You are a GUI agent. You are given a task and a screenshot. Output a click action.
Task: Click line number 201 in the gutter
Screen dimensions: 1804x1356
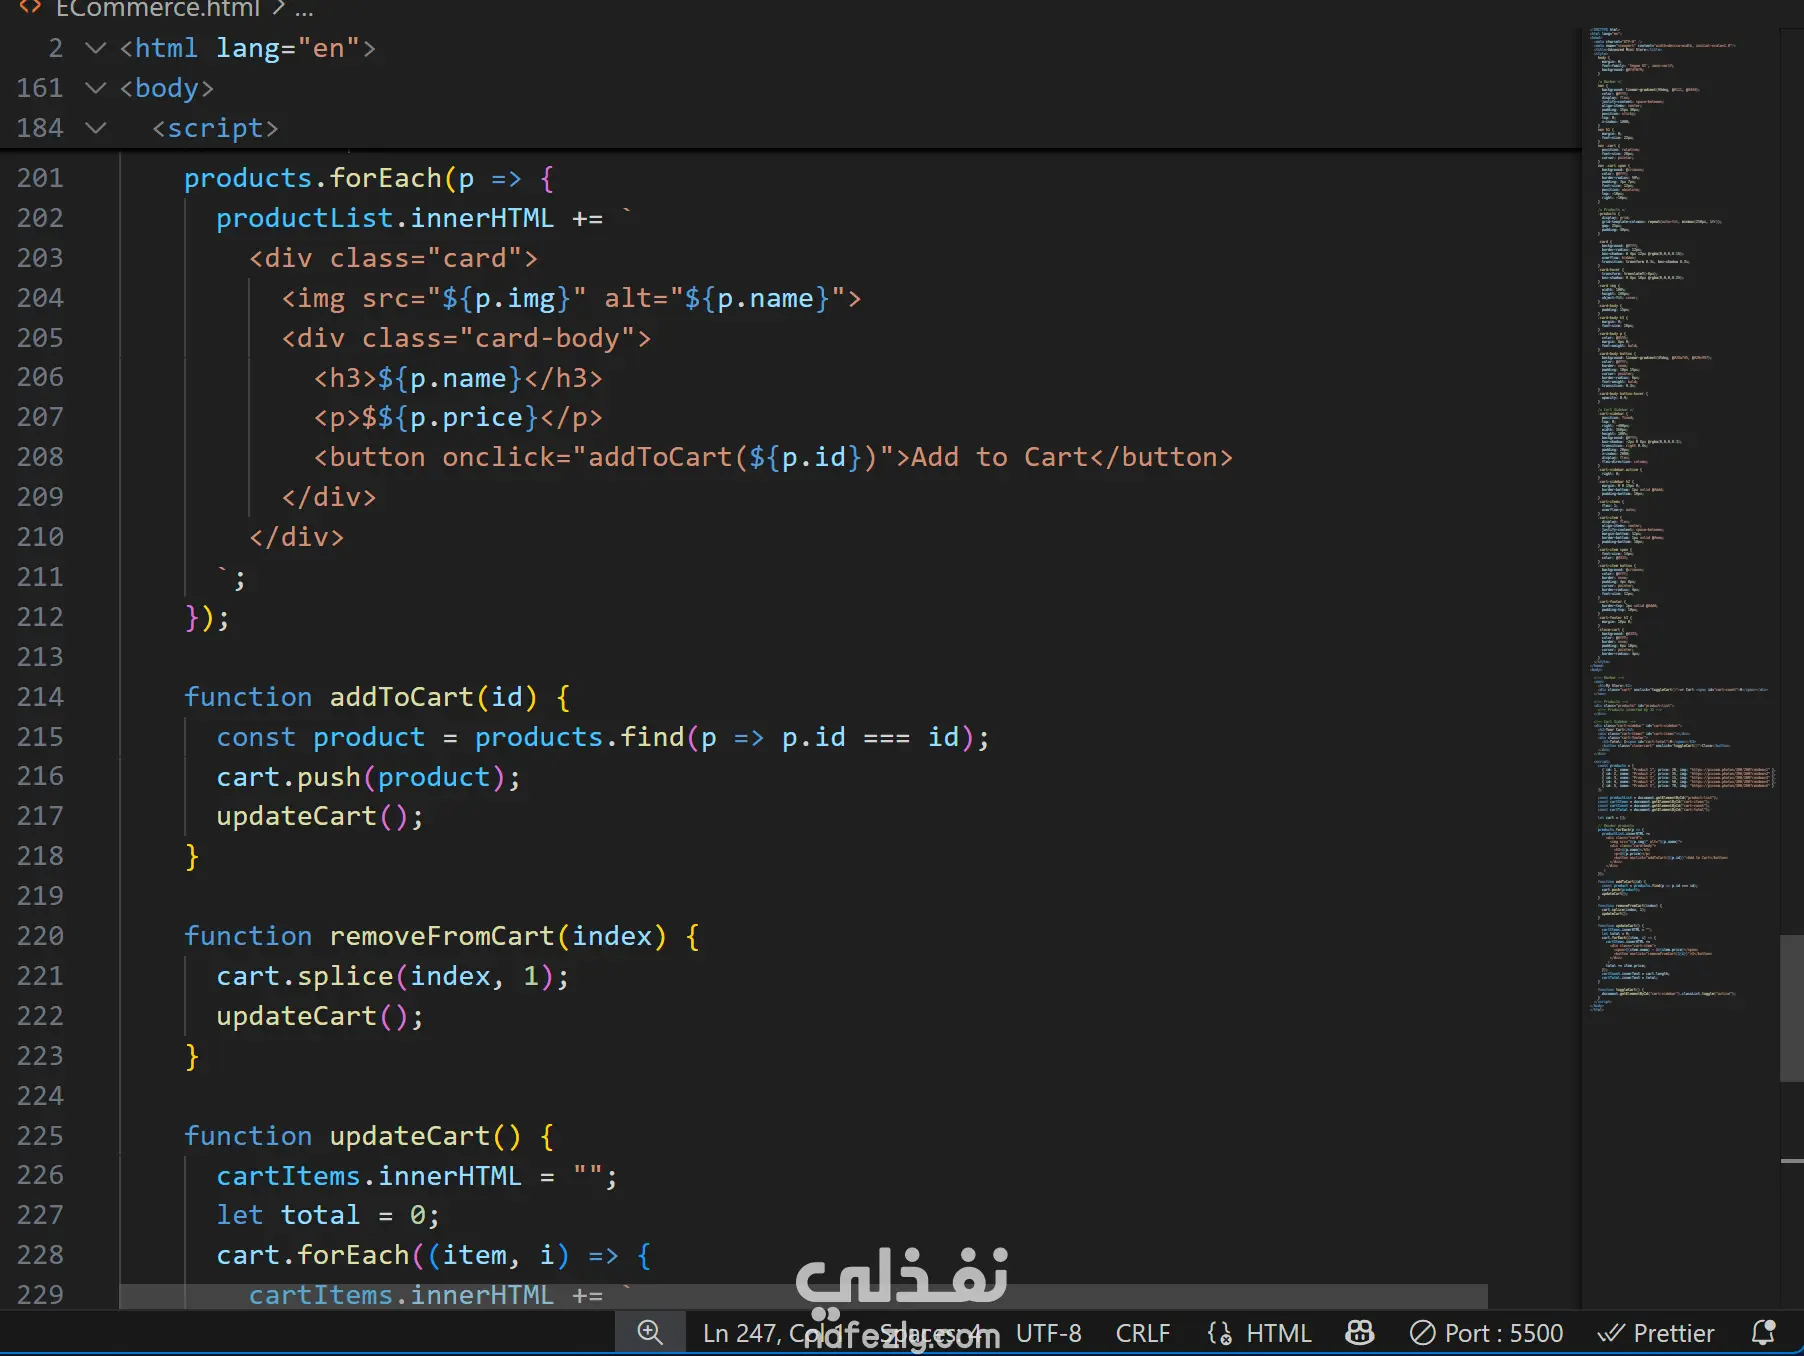pos(40,178)
